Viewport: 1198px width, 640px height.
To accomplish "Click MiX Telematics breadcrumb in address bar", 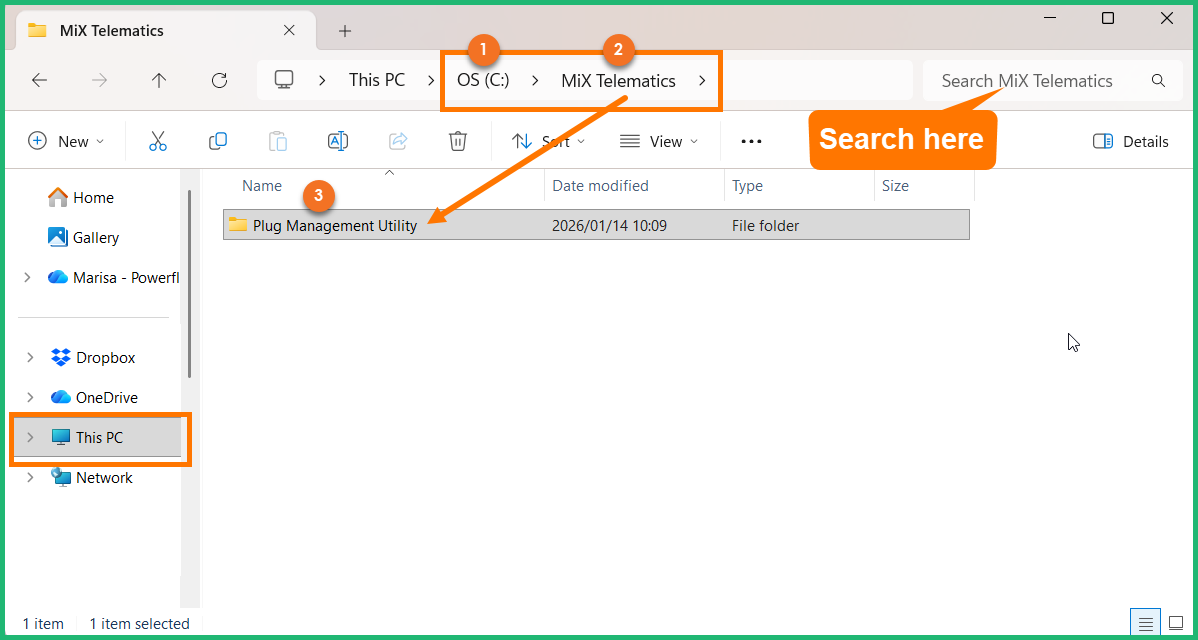I will tap(618, 80).
